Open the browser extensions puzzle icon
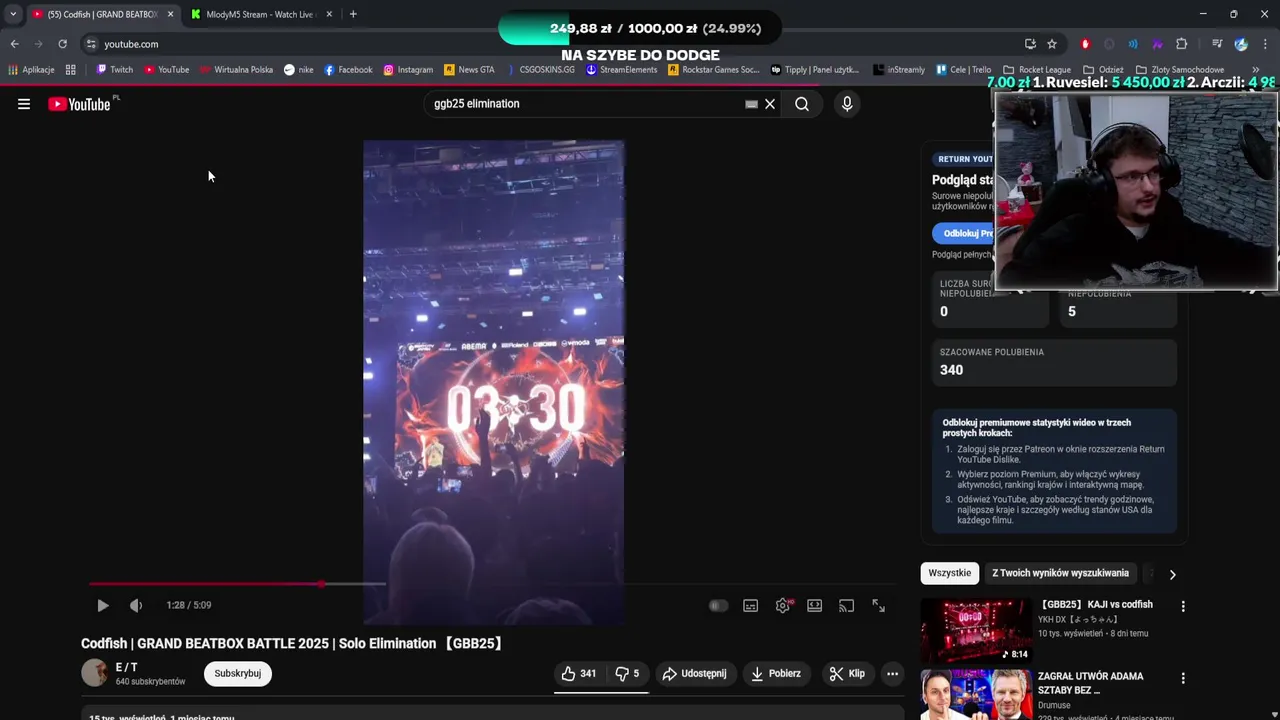1280x720 pixels. (1181, 44)
